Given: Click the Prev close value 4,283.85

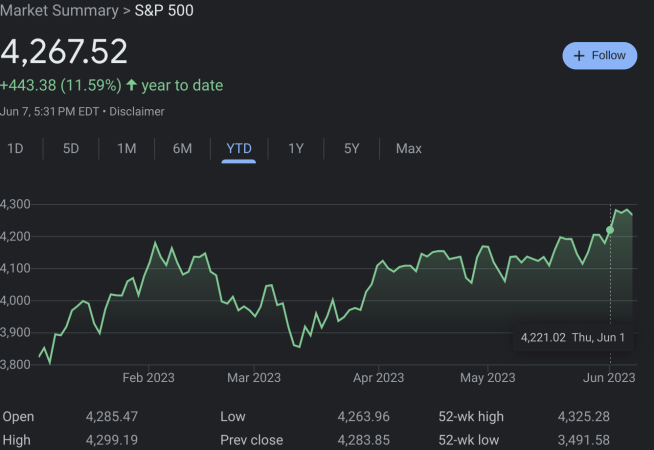Looking at the screenshot, I should pyautogui.click(x=363, y=440).
